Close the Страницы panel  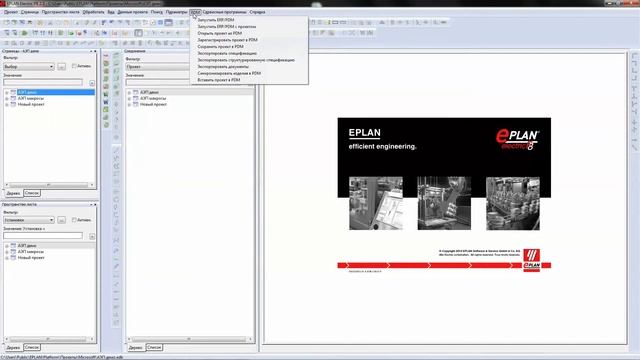pos(95,51)
